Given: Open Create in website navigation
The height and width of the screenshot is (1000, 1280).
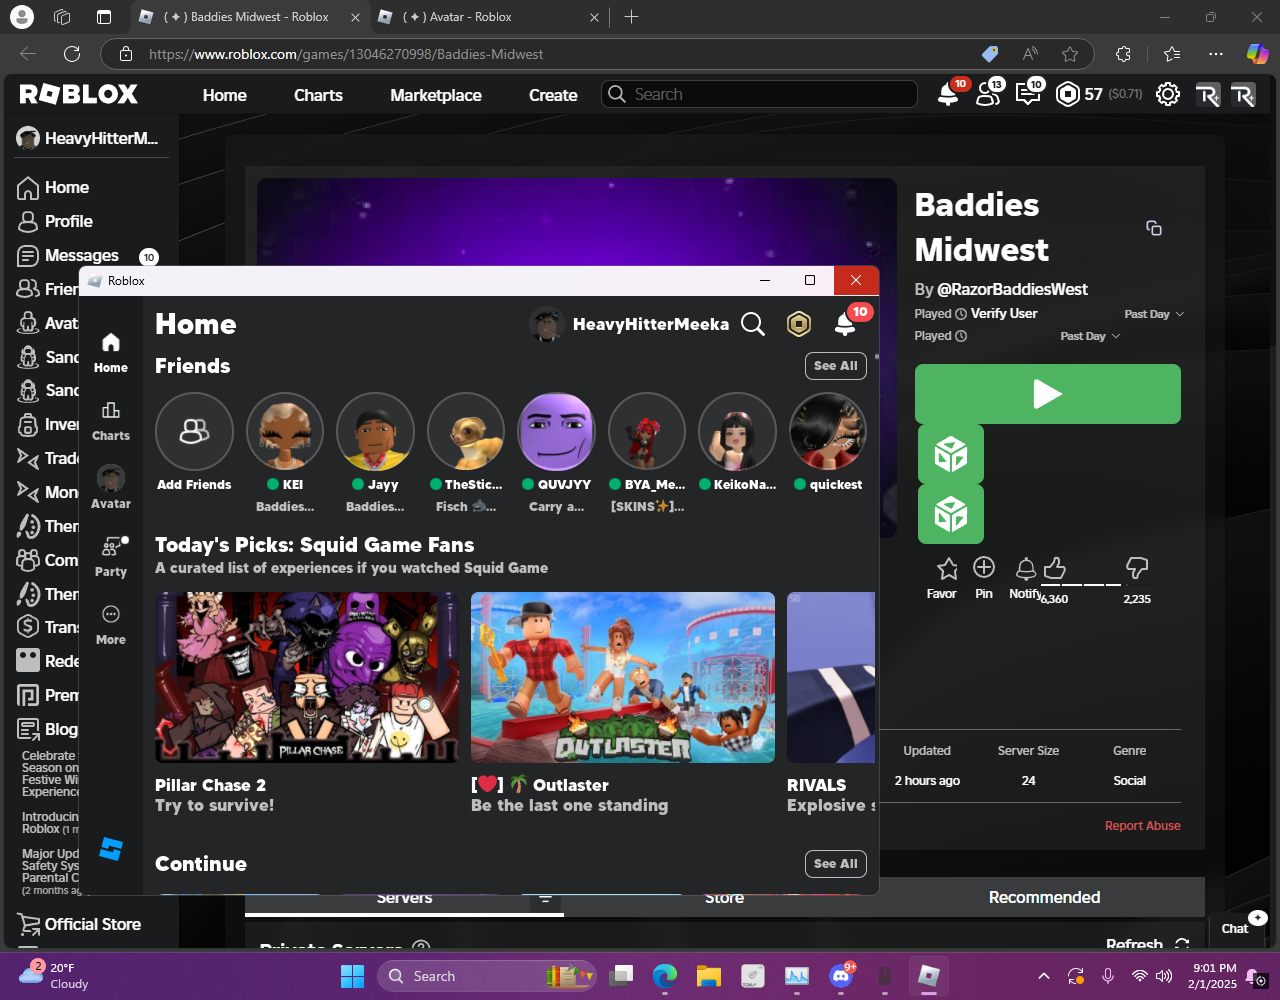Looking at the screenshot, I should tap(553, 95).
